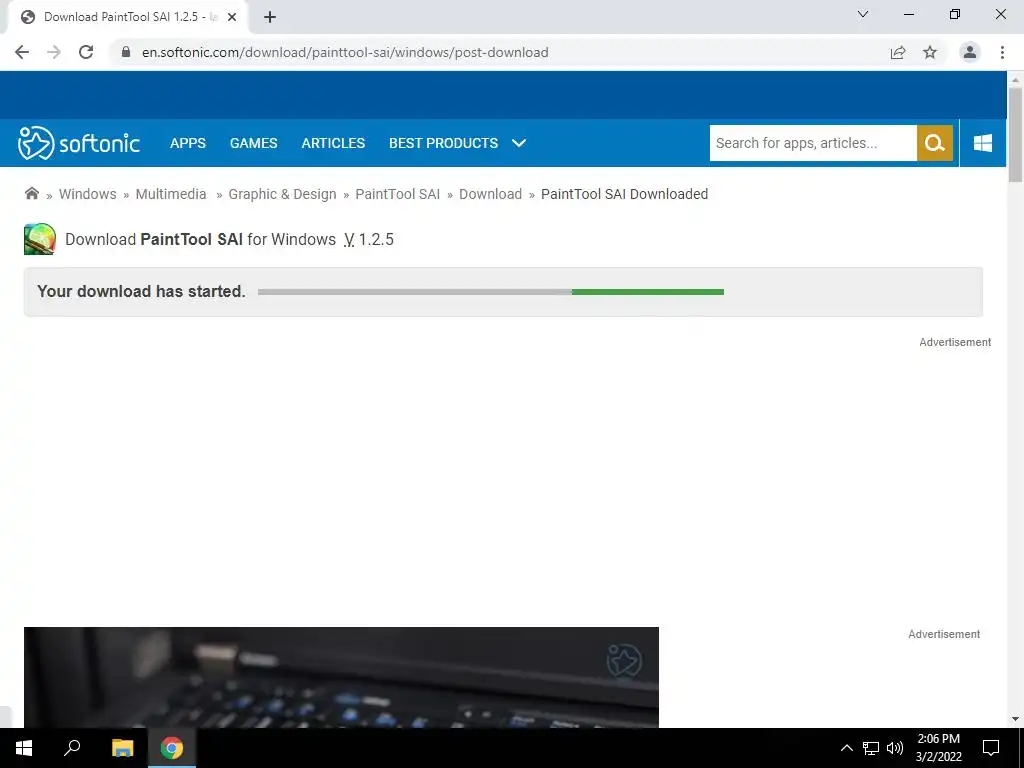Image resolution: width=1024 pixels, height=768 pixels.
Task: Click the Search for apps input field
Action: [813, 143]
